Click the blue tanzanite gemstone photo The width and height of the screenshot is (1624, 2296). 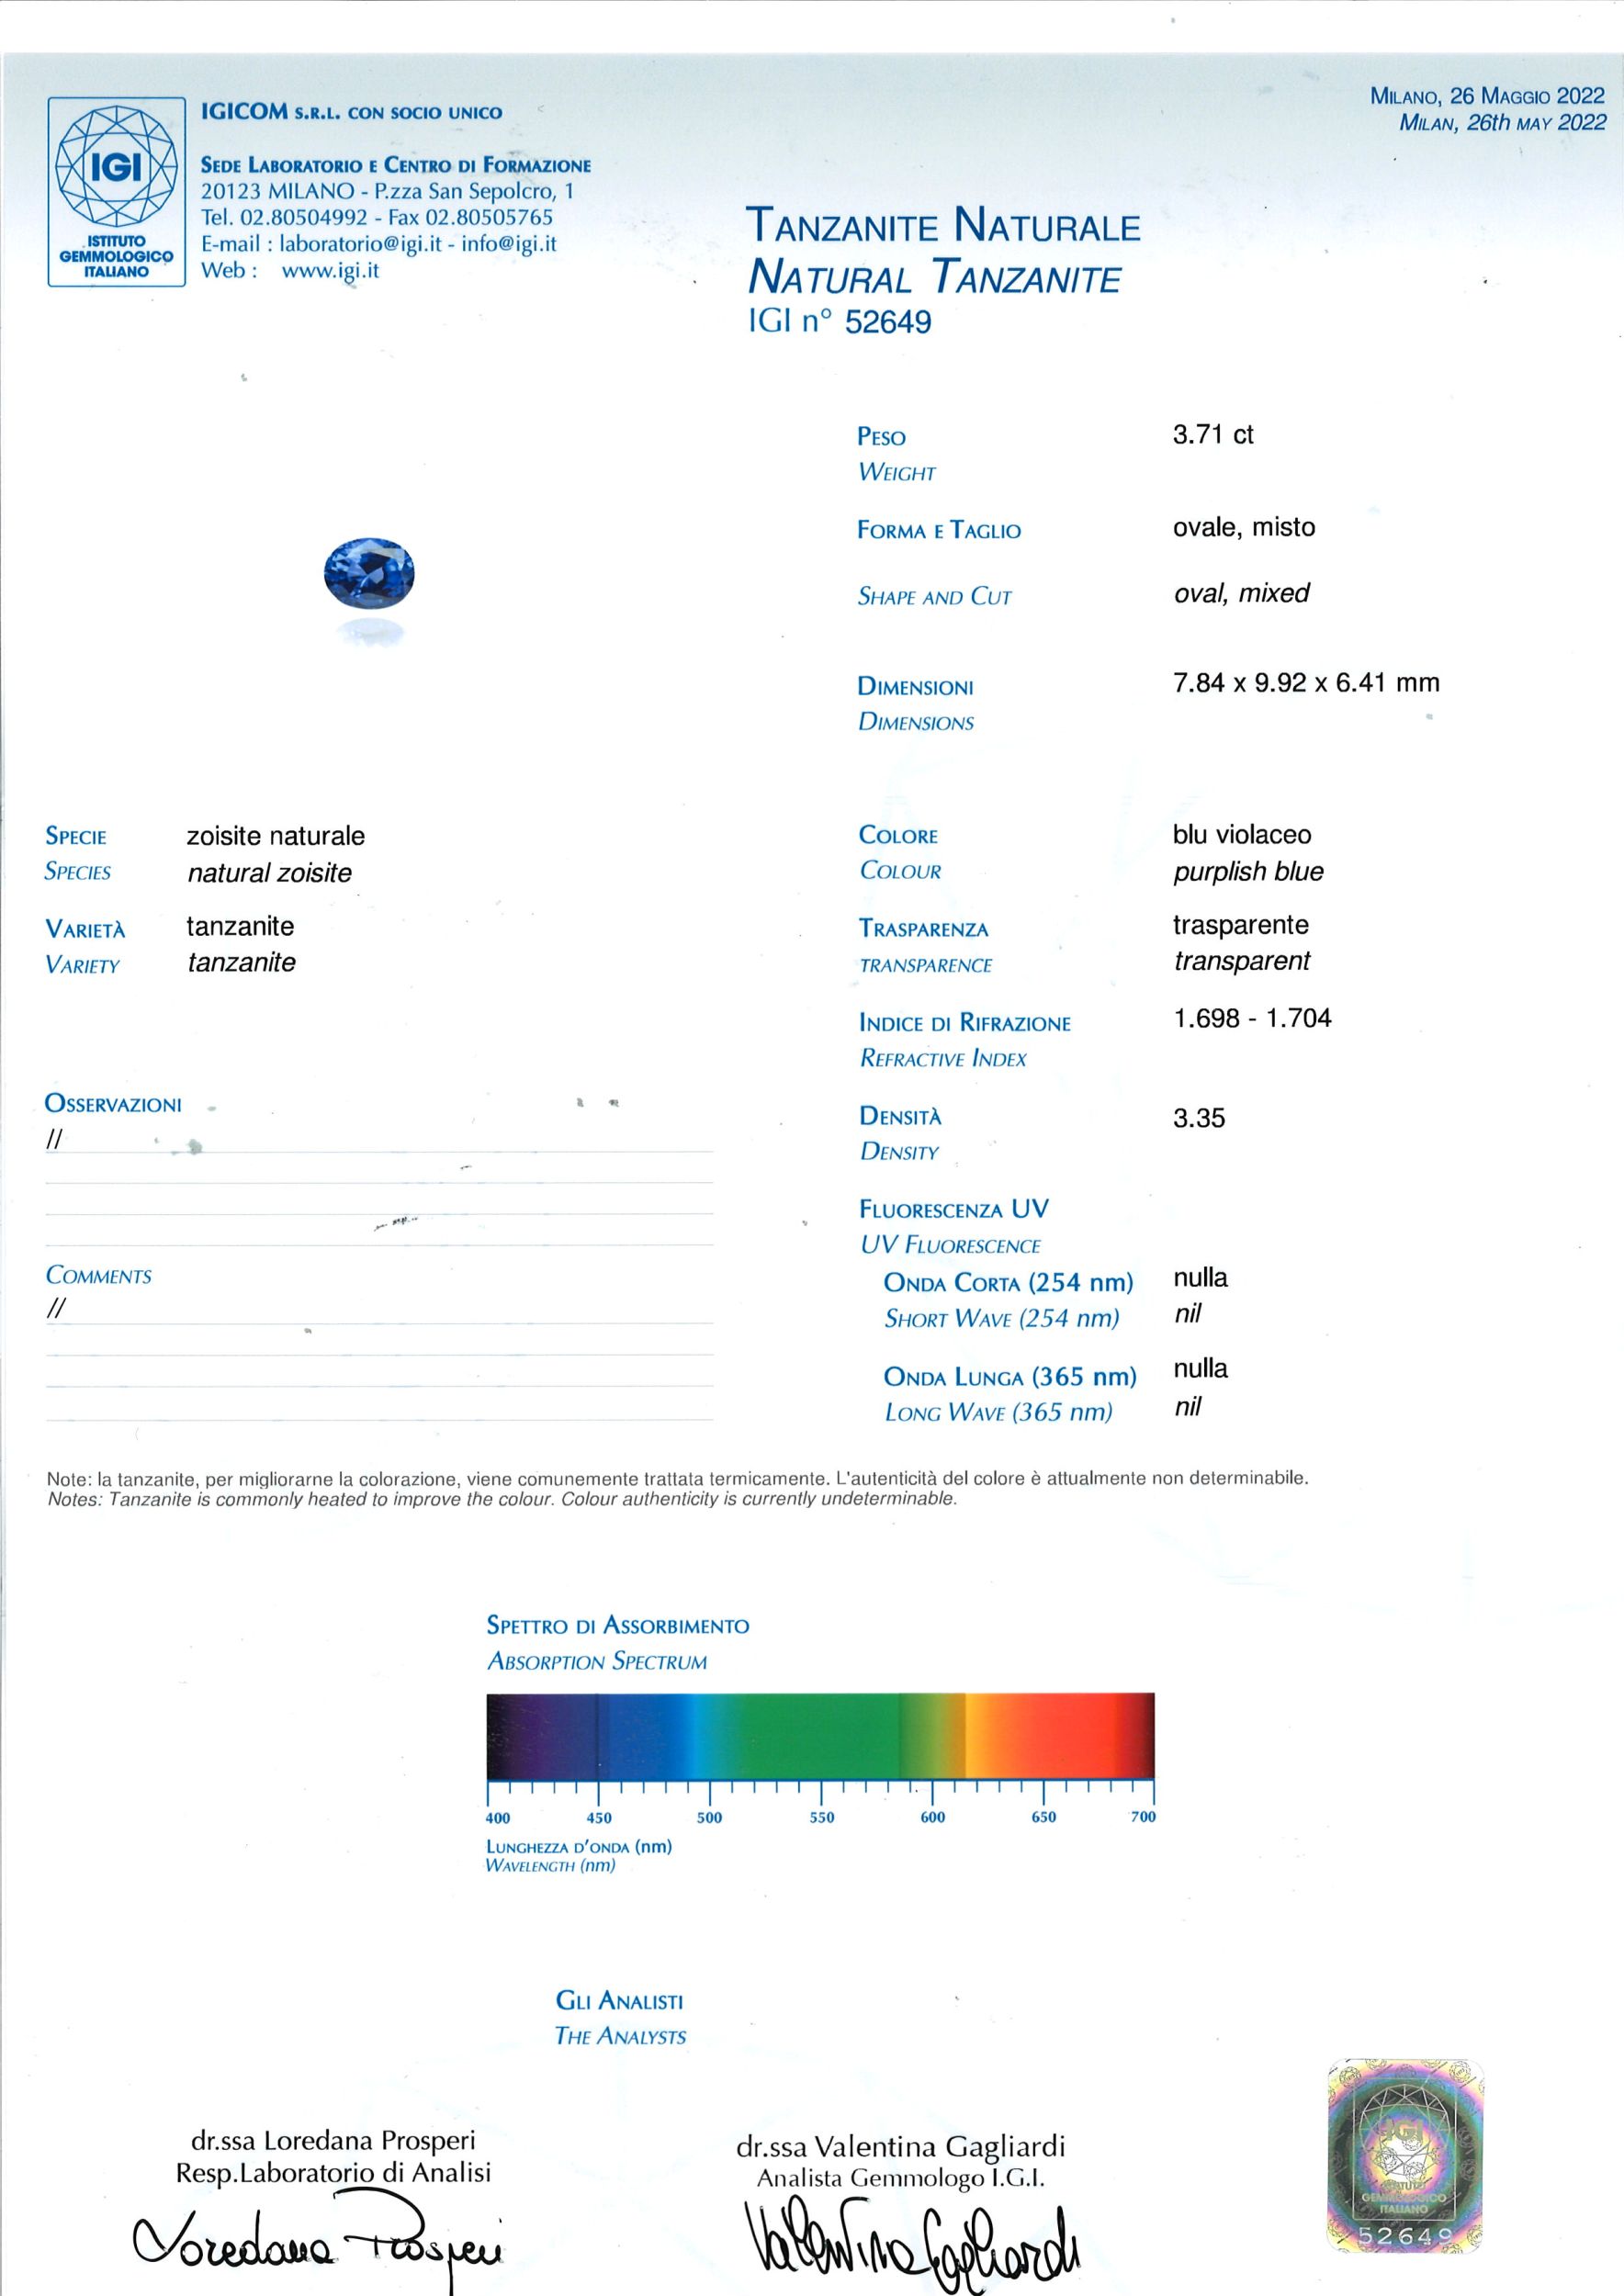(x=369, y=573)
